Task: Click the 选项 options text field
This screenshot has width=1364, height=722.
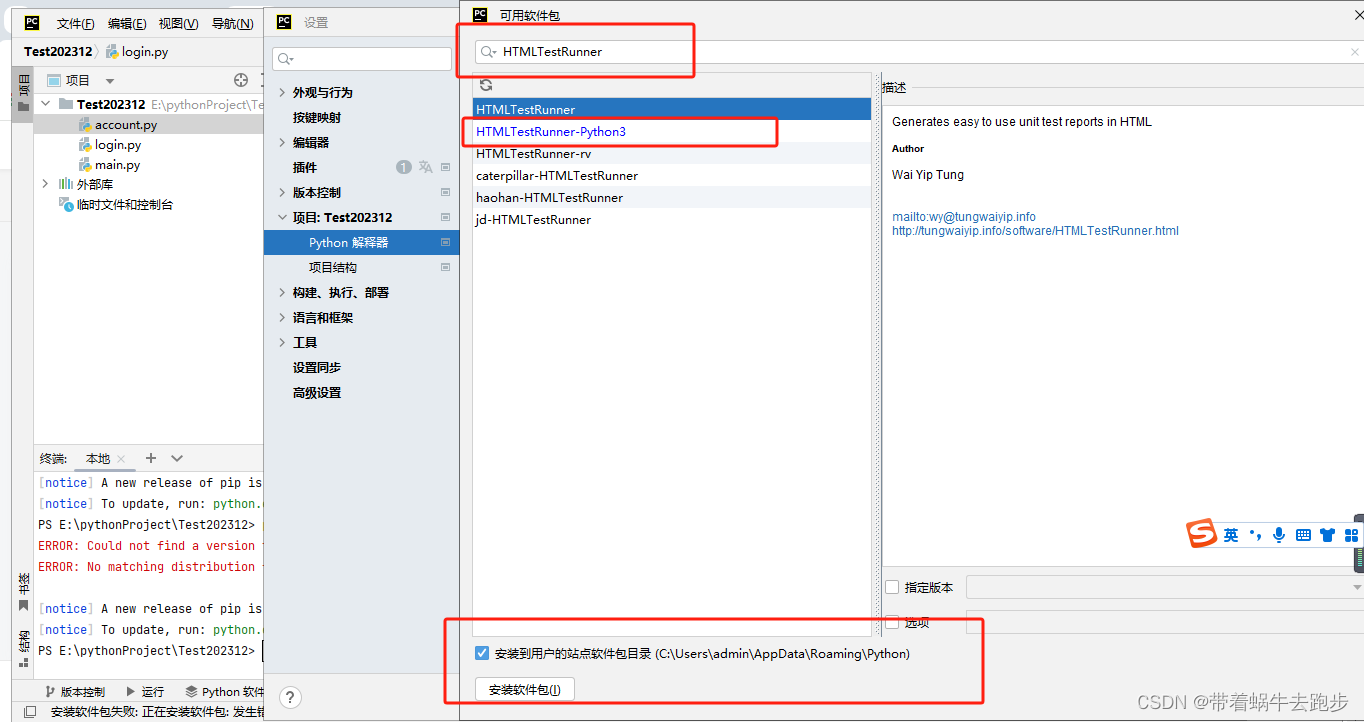Action: point(1165,622)
